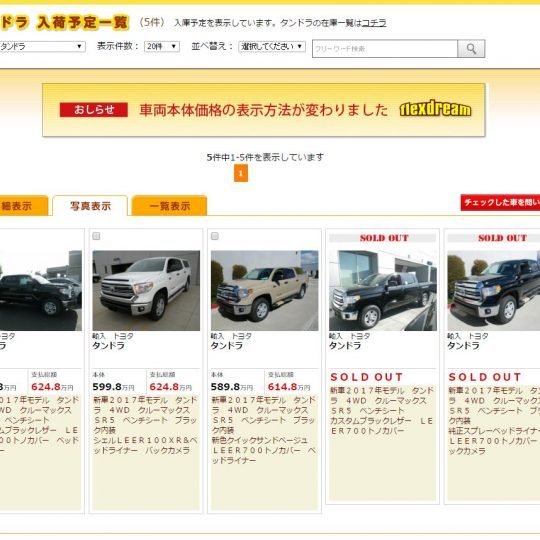Image resolution: width=540 pixels, height=540 pixels.
Task: Click the magnifying glass search icon
Action: coord(471,49)
